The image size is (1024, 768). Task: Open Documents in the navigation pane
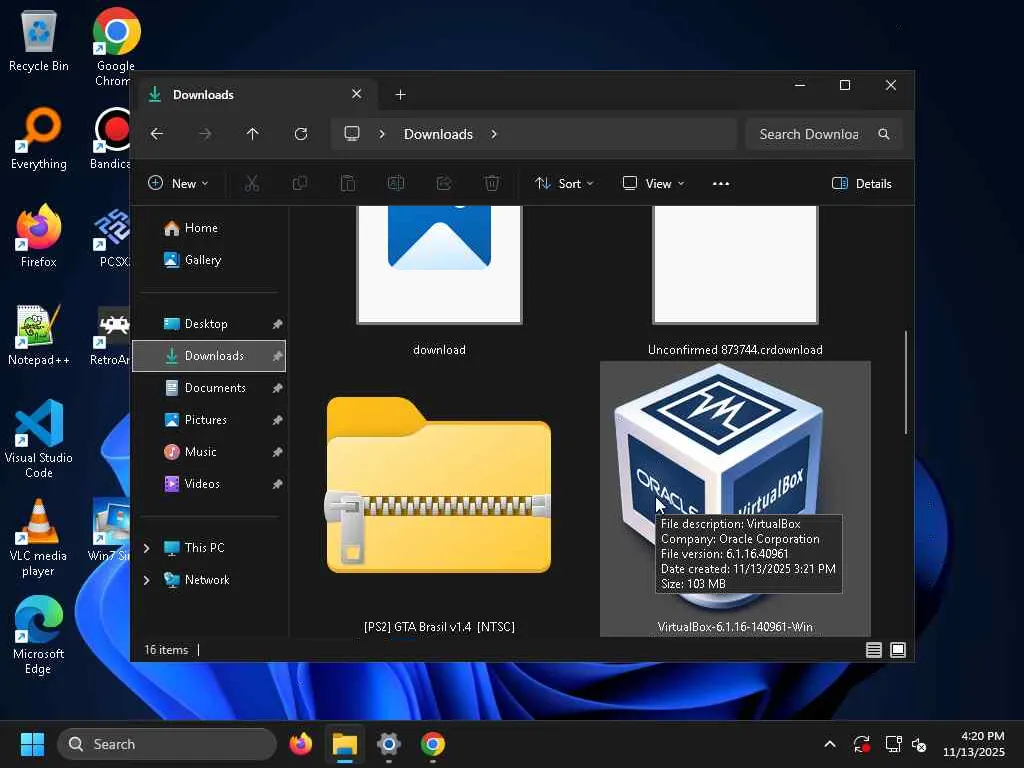[214, 388]
